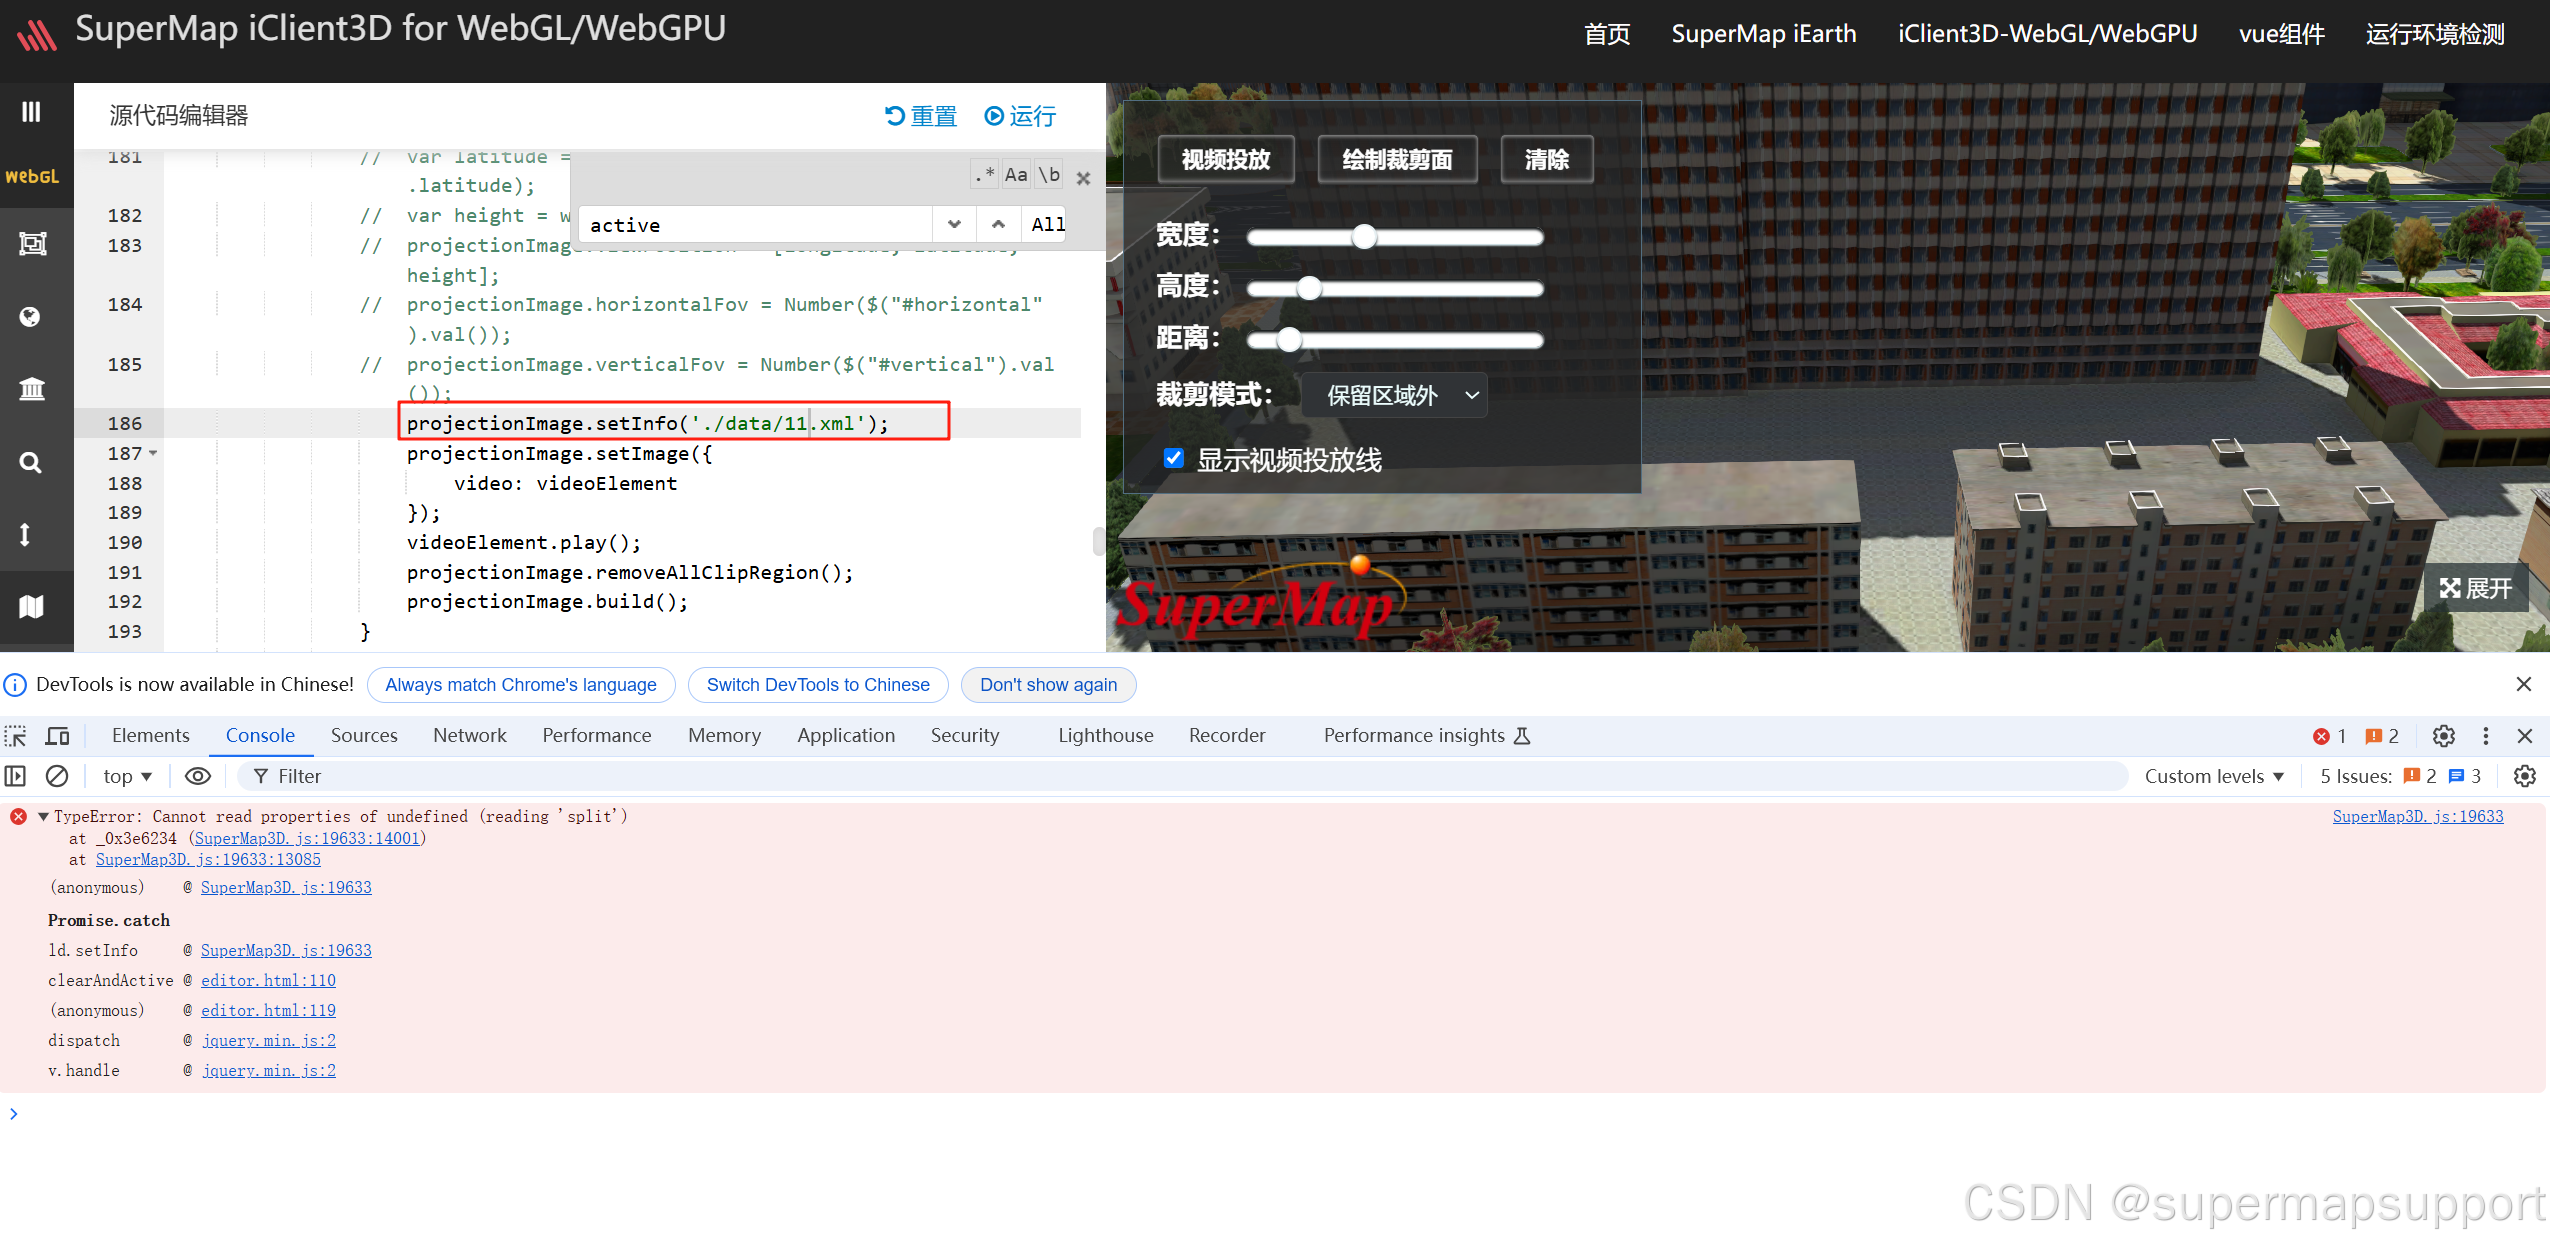
Task: Expand the Custom levels dropdown
Action: coord(2214,776)
